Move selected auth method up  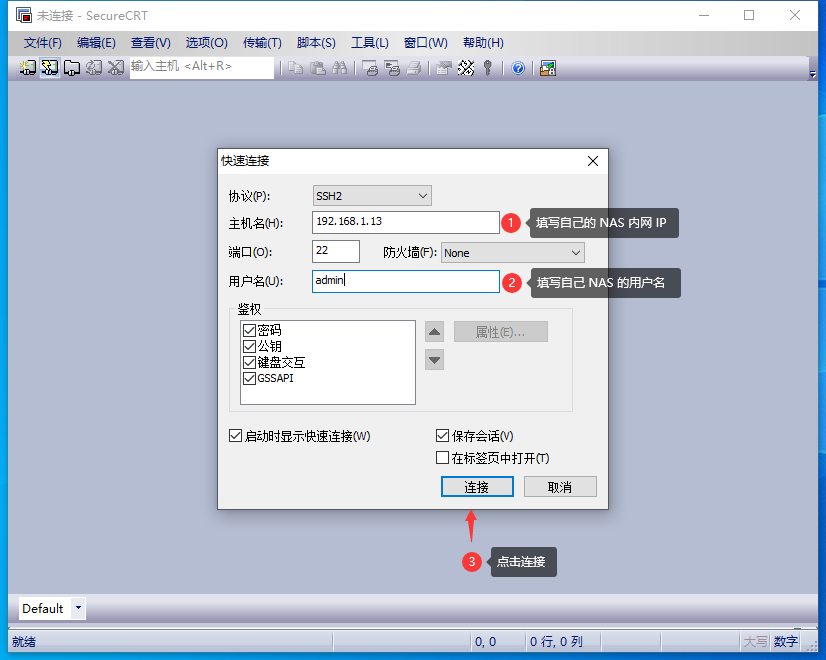coord(434,332)
